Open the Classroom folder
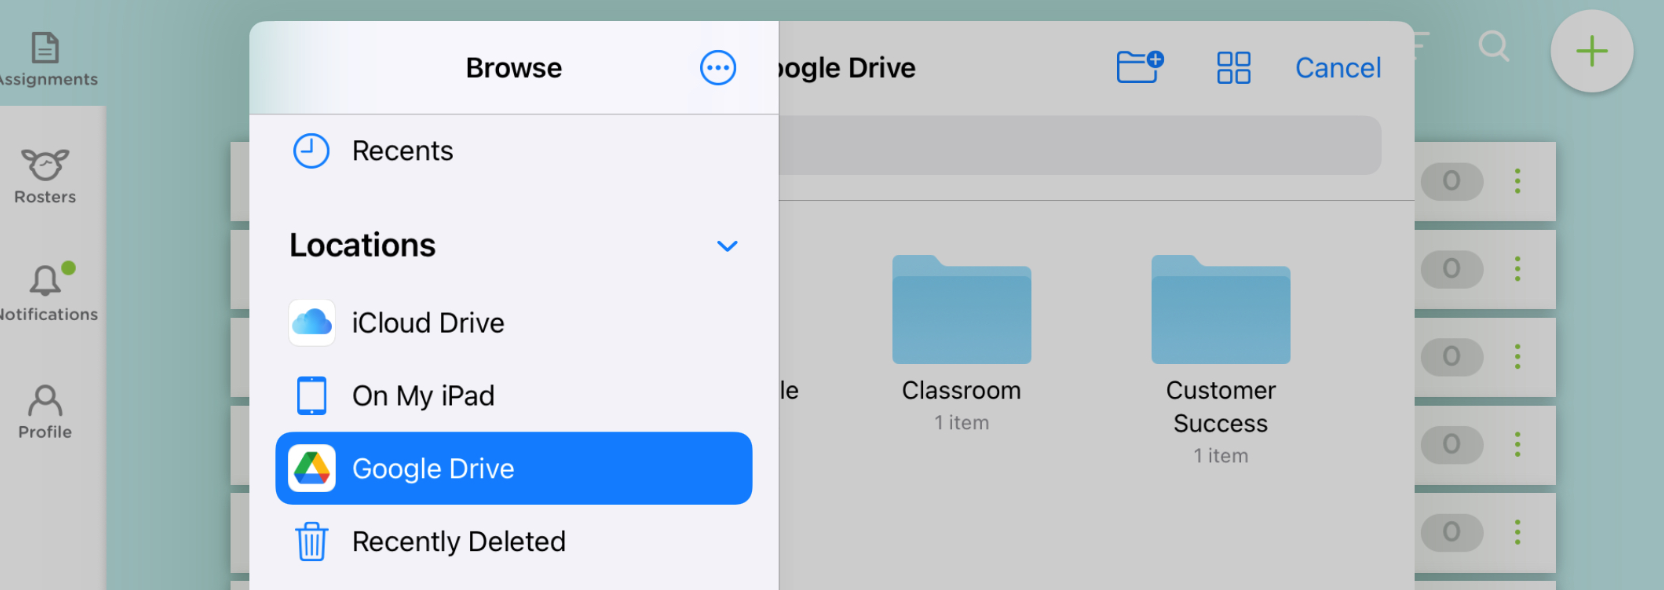This screenshot has width=1664, height=590. 961,311
